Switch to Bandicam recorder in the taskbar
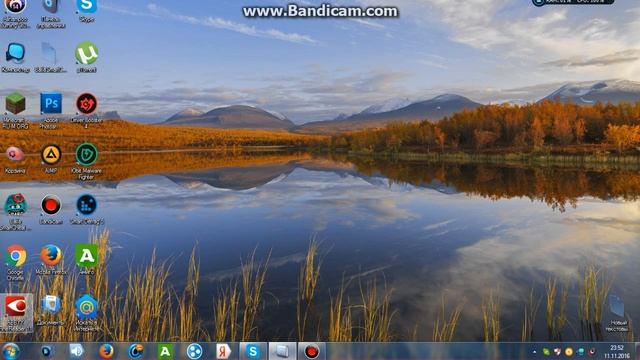The image size is (640, 360). click(311, 351)
